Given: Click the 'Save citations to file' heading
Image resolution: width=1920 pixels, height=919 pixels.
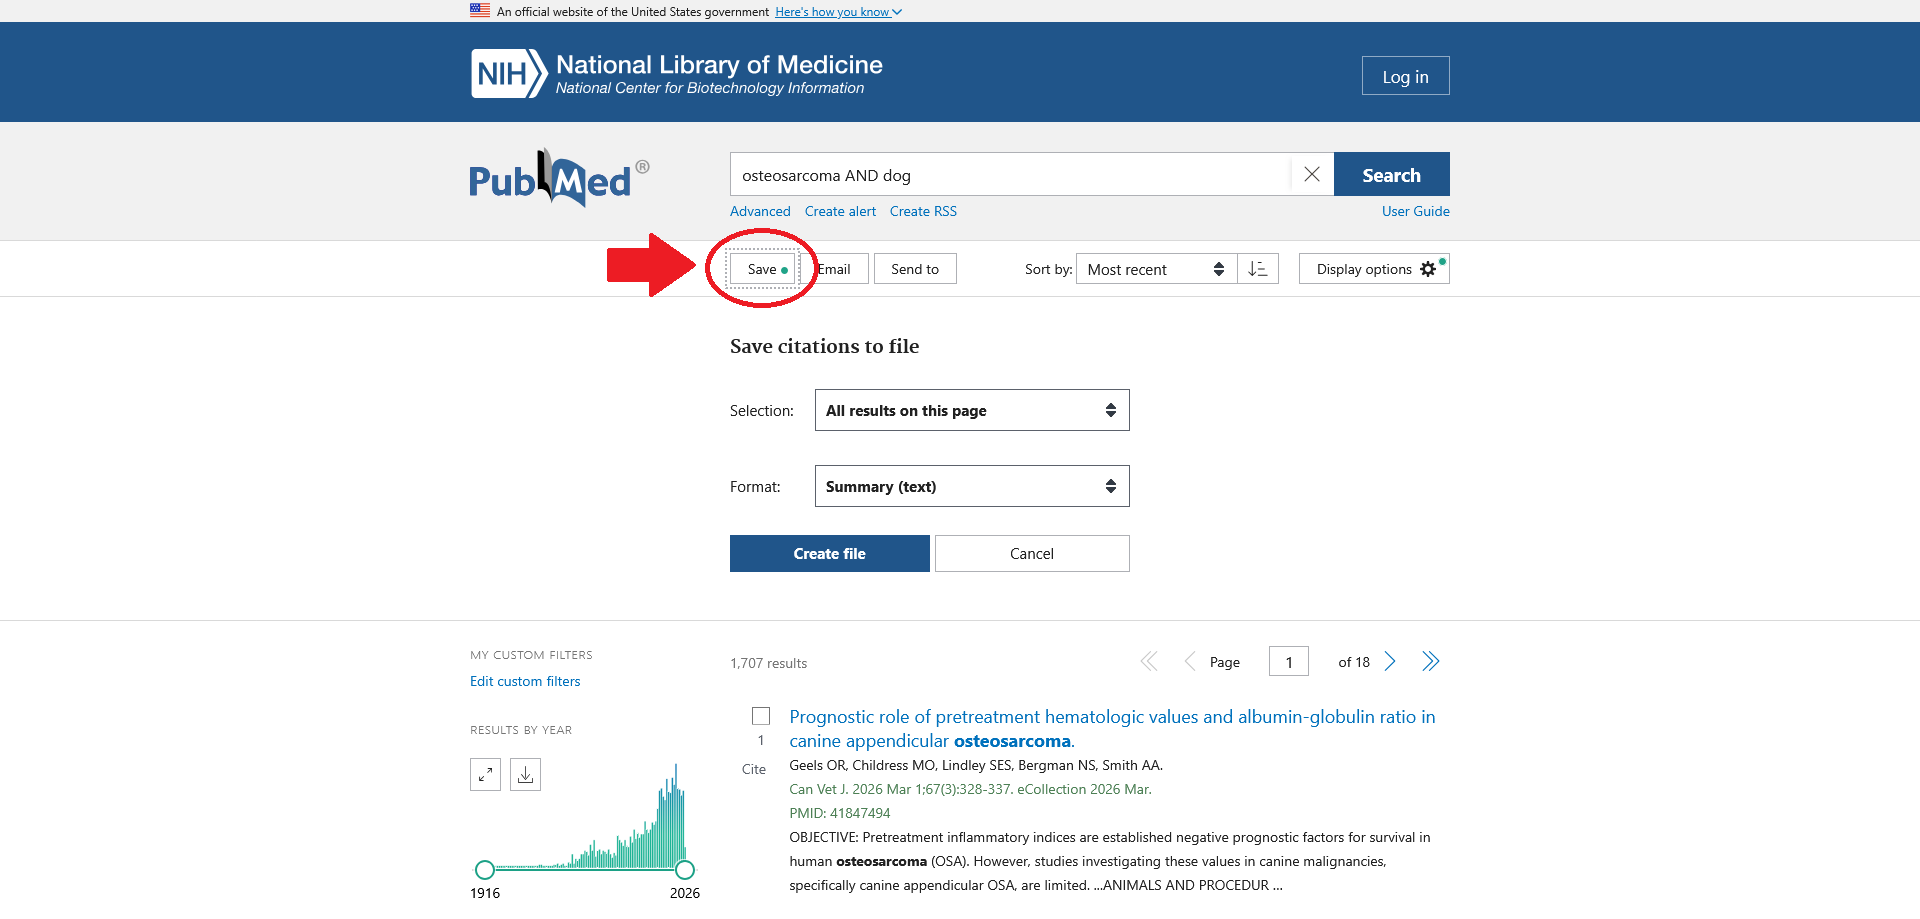Looking at the screenshot, I should coord(824,346).
